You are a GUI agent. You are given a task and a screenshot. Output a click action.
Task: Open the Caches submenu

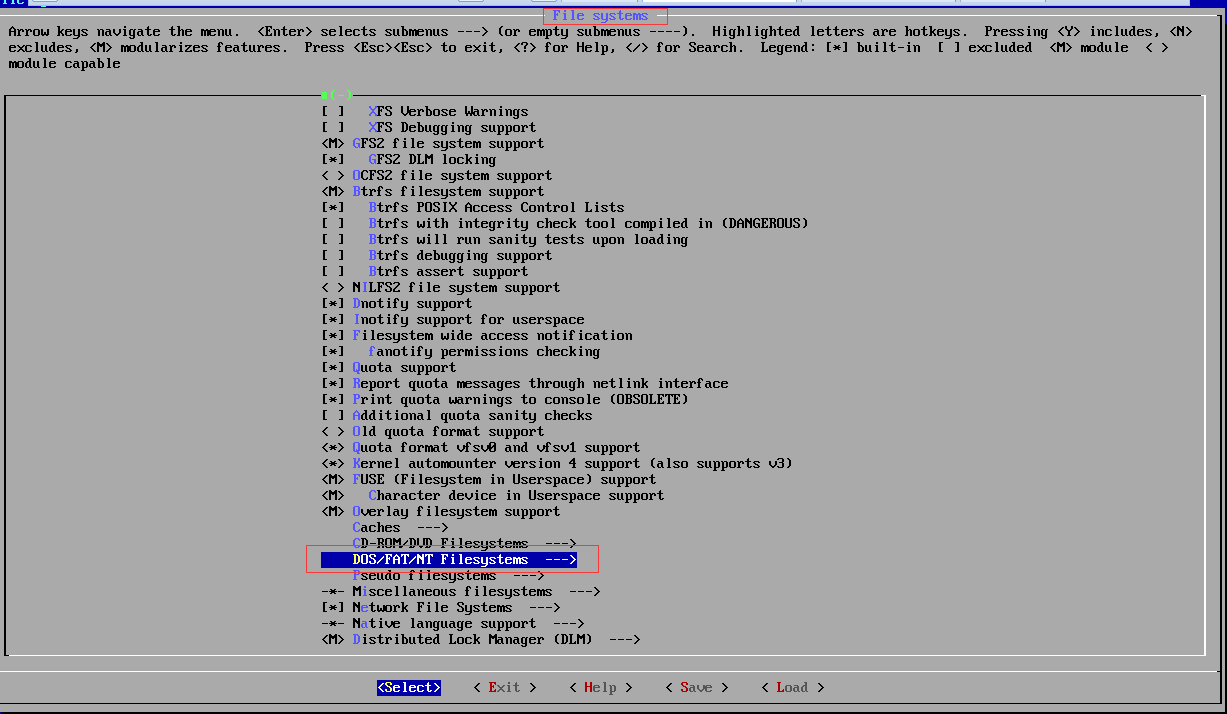401,527
